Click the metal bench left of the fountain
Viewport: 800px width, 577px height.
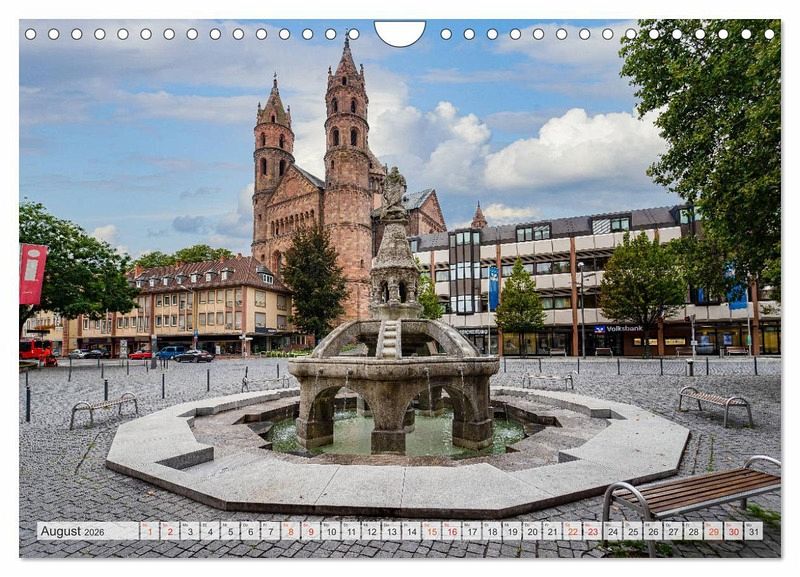pos(103,406)
